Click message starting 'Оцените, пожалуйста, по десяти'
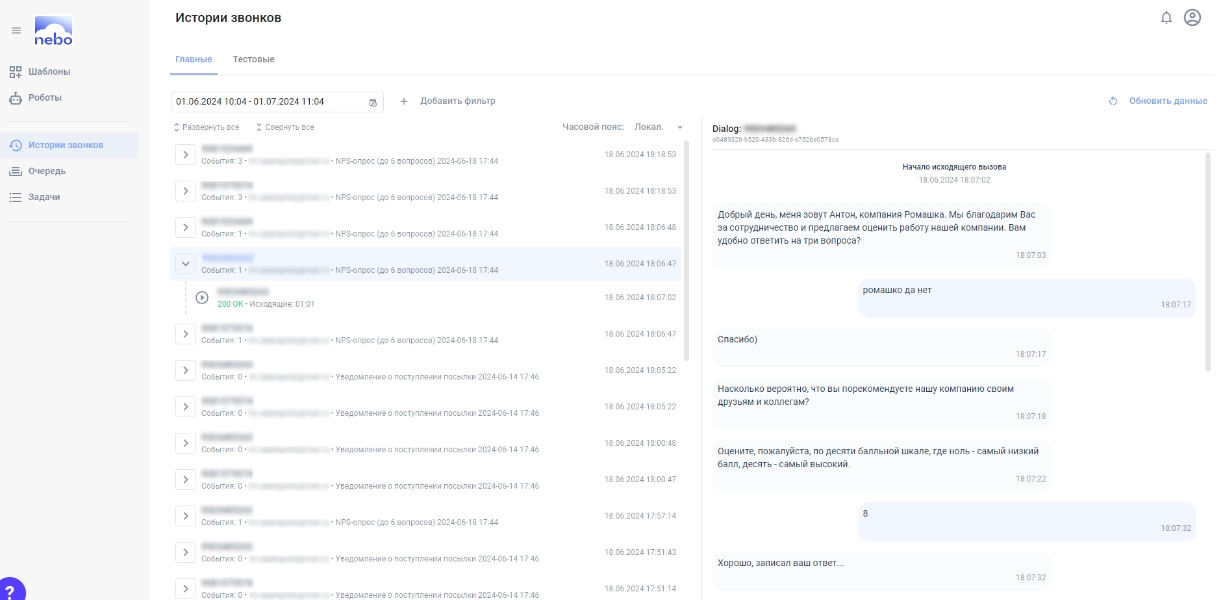1221x600 pixels. [x=881, y=464]
